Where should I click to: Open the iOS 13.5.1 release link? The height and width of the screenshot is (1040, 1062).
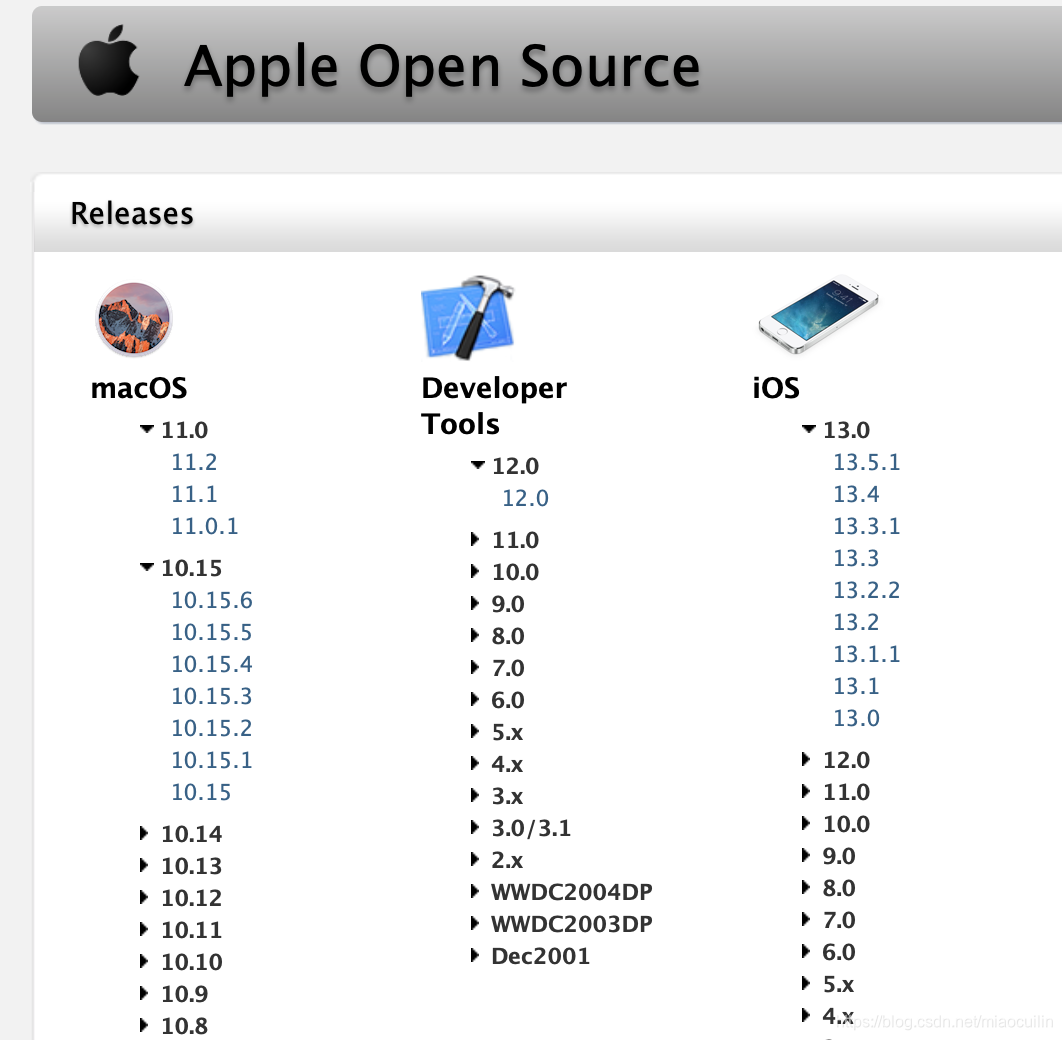point(867,462)
